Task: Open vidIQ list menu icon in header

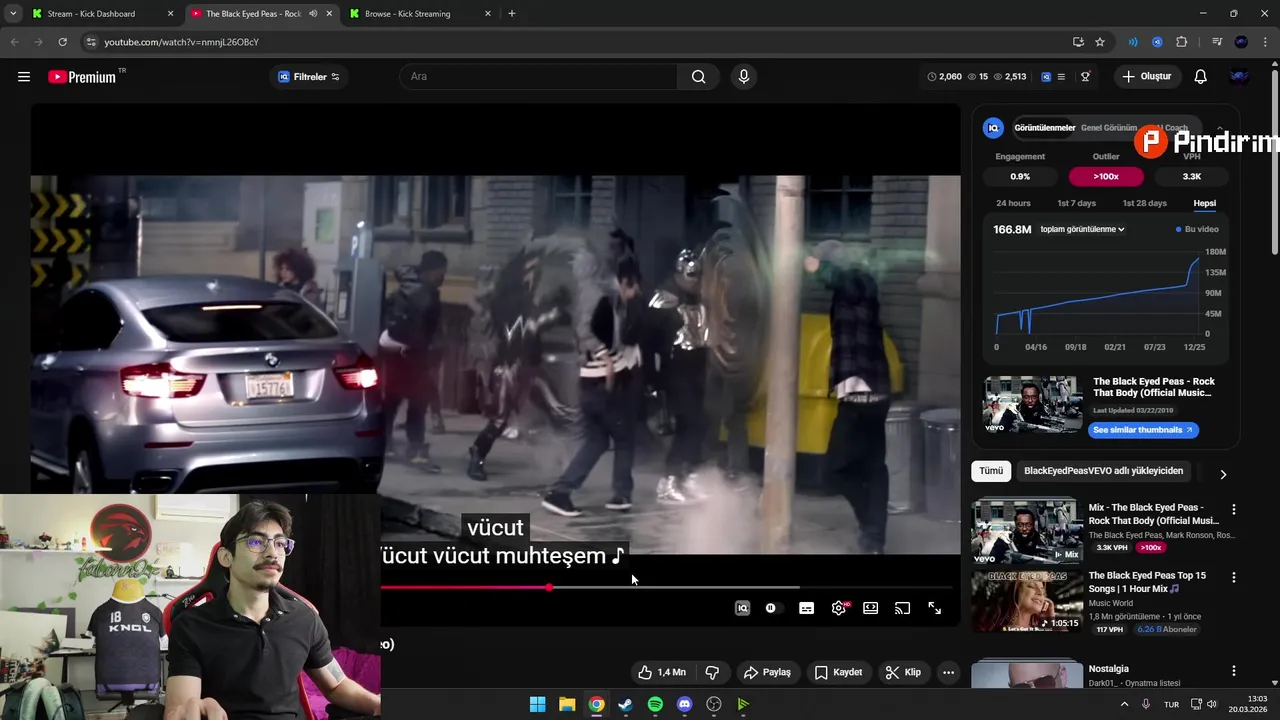Action: [x=1061, y=77]
